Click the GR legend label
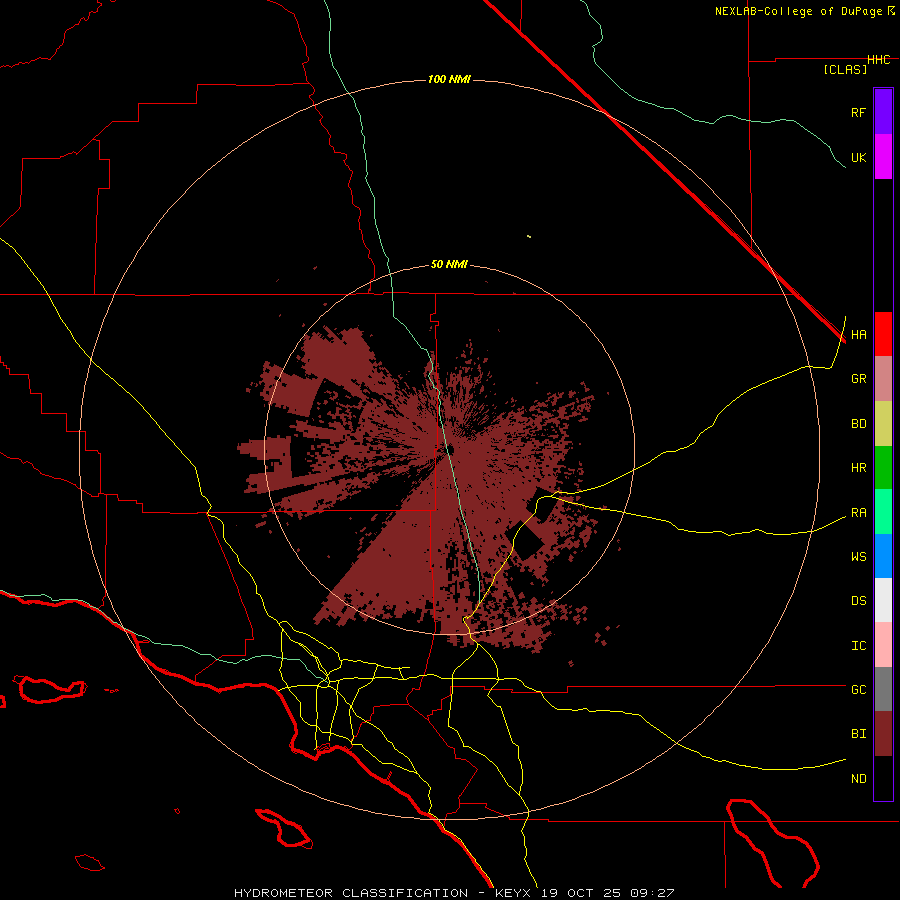The height and width of the screenshot is (900, 900). 858,379
